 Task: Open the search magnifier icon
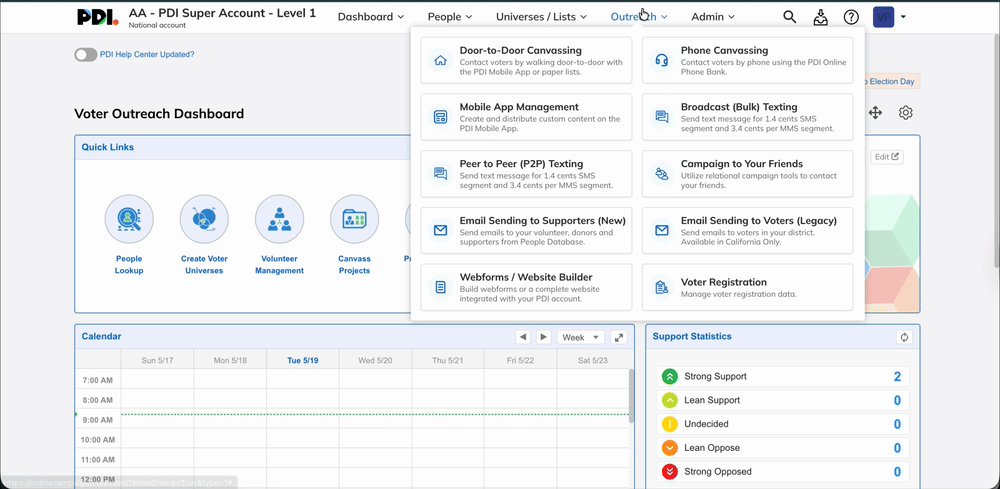pos(790,17)
